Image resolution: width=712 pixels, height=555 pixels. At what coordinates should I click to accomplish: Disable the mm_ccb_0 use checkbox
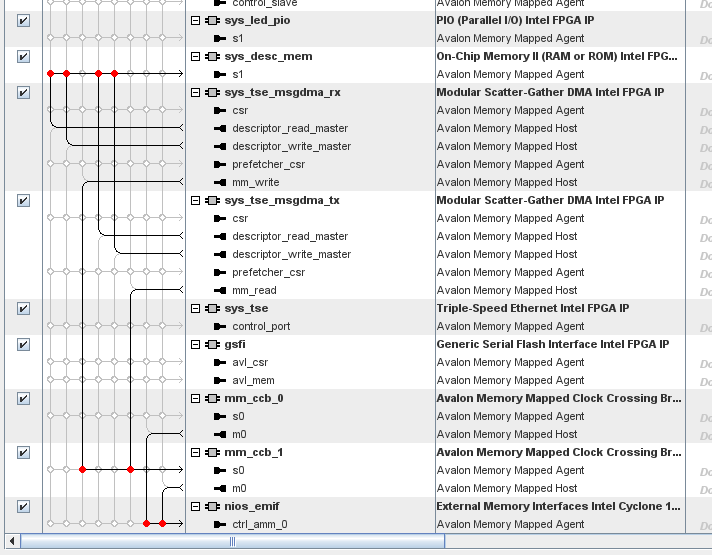tap(24, 398)
